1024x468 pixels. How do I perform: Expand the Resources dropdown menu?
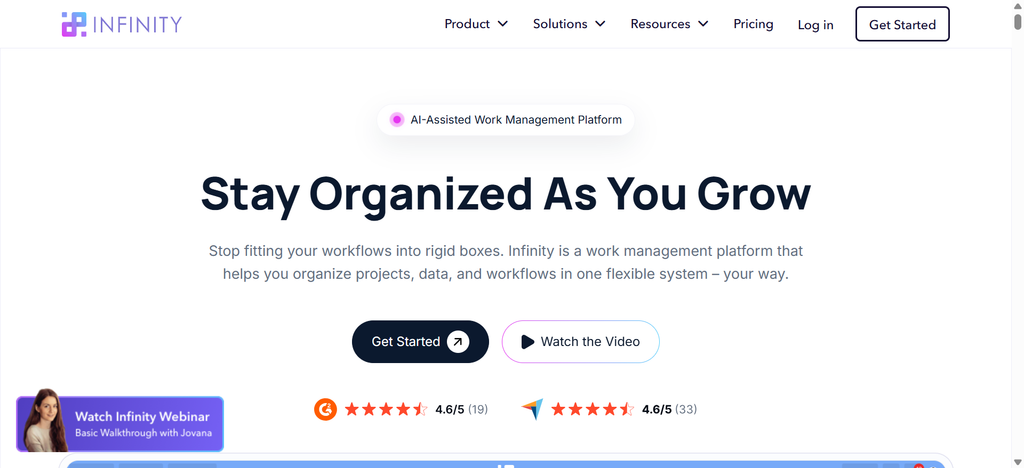coord(669,24)
